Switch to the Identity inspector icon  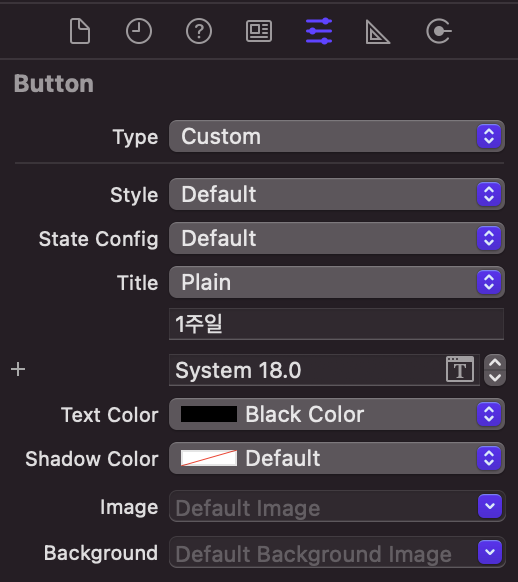259,31
